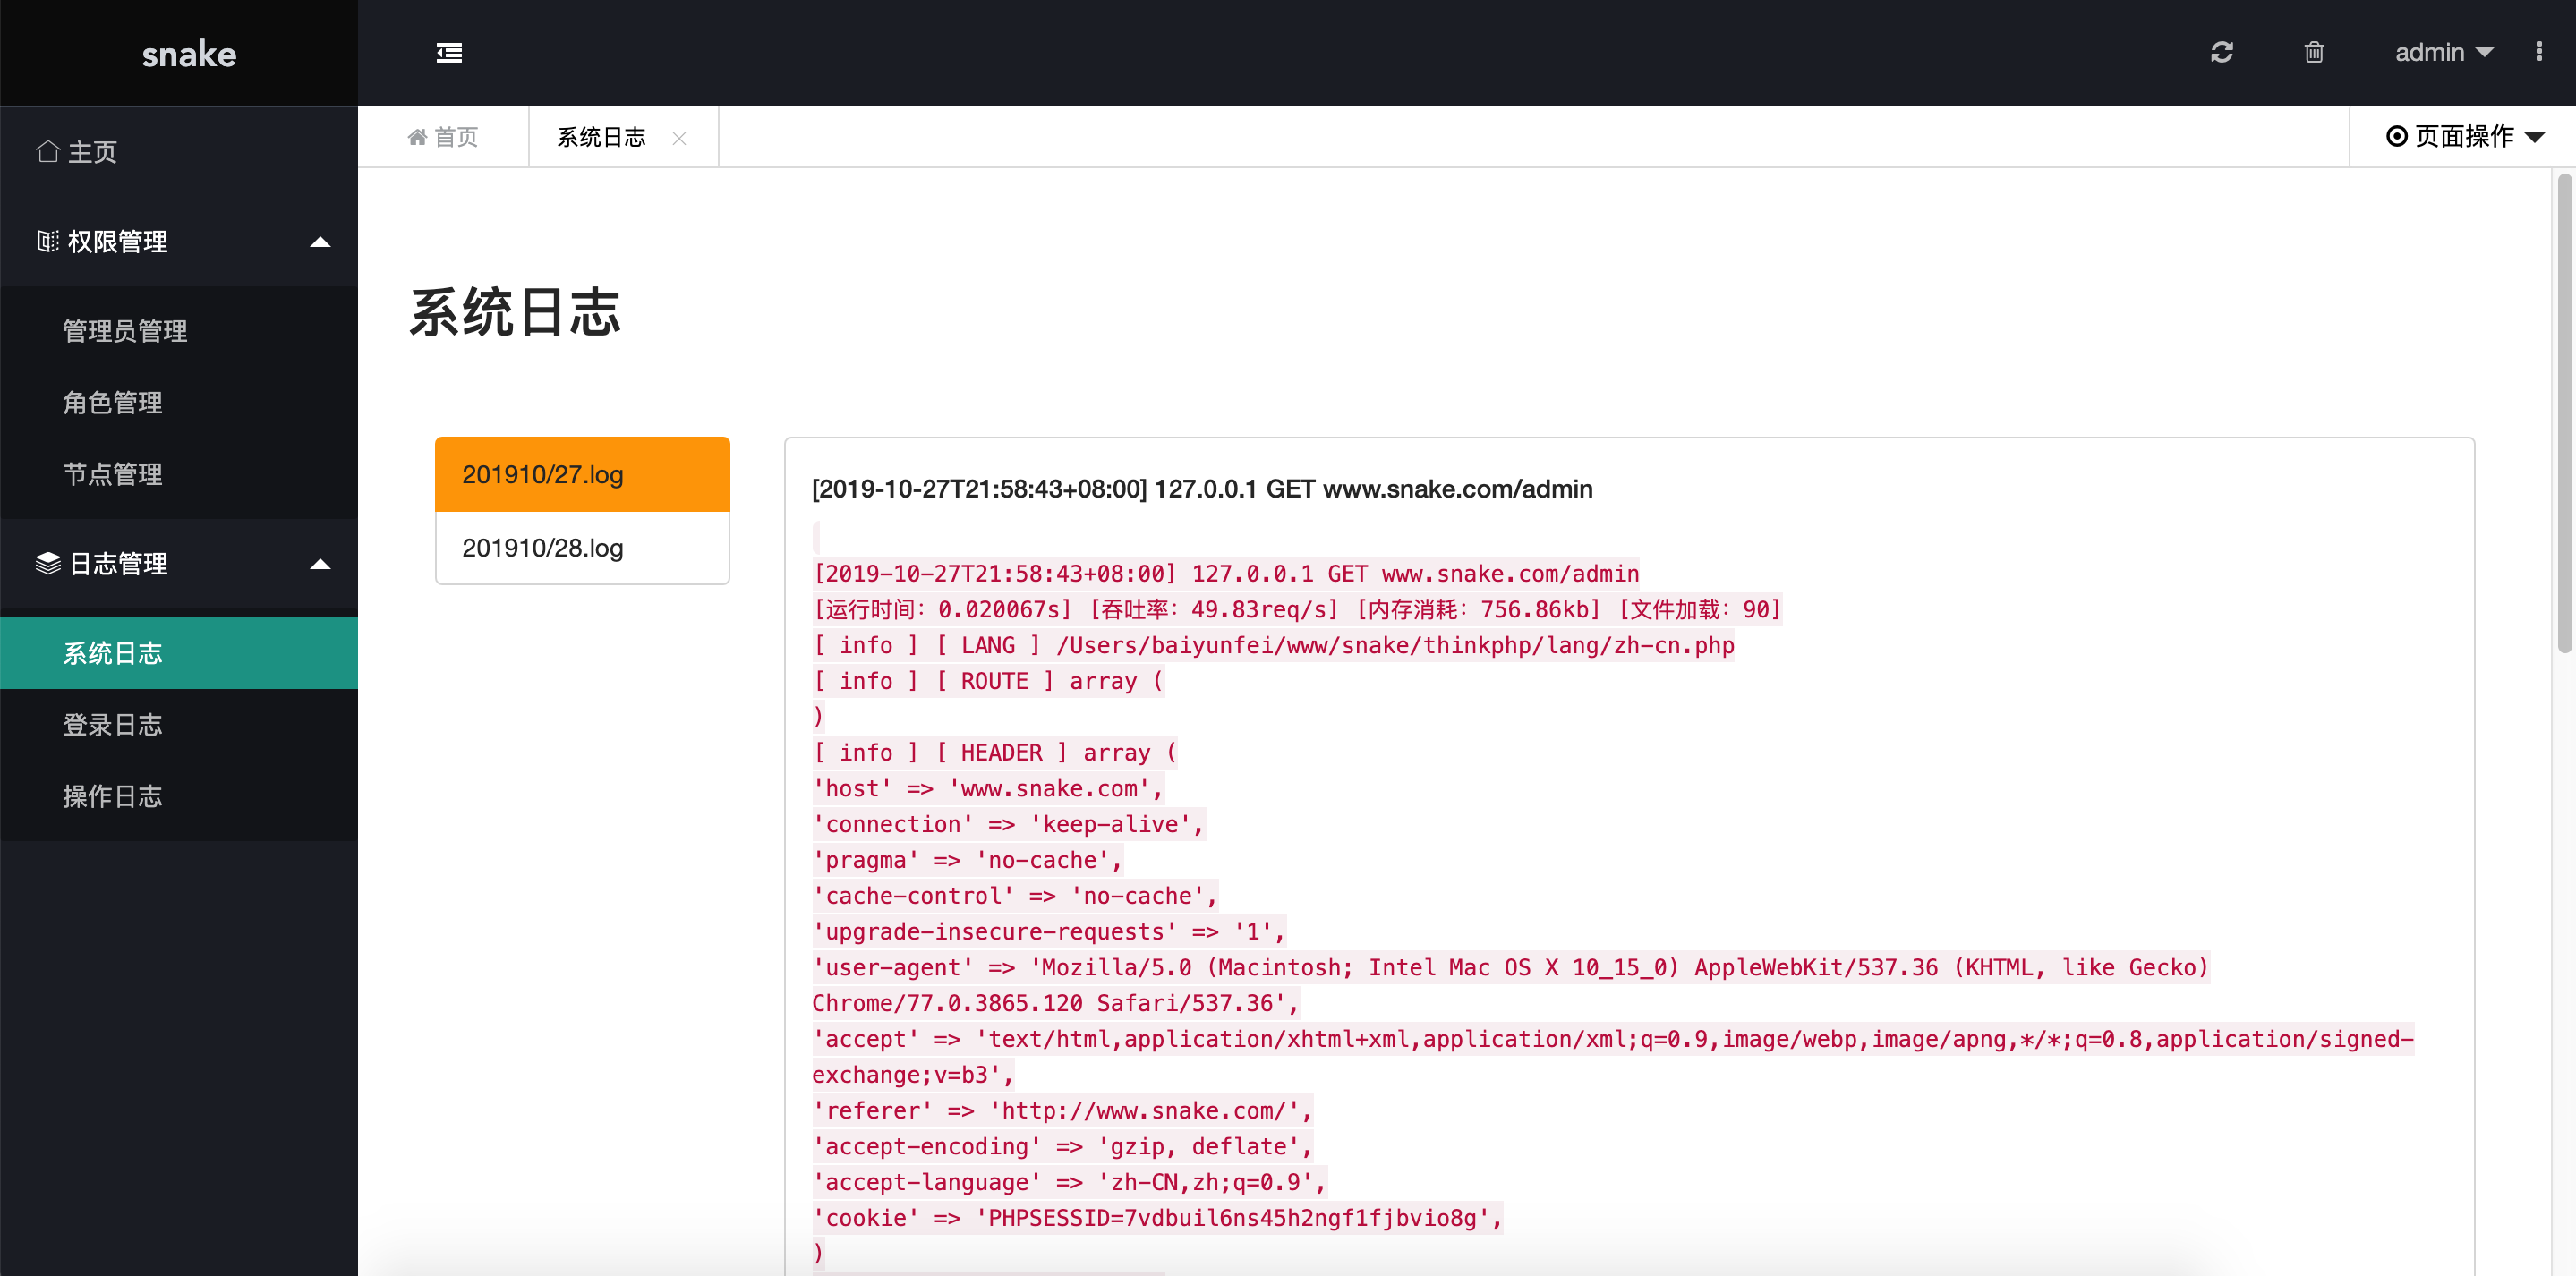Select the 系统日志 tab

601,137
